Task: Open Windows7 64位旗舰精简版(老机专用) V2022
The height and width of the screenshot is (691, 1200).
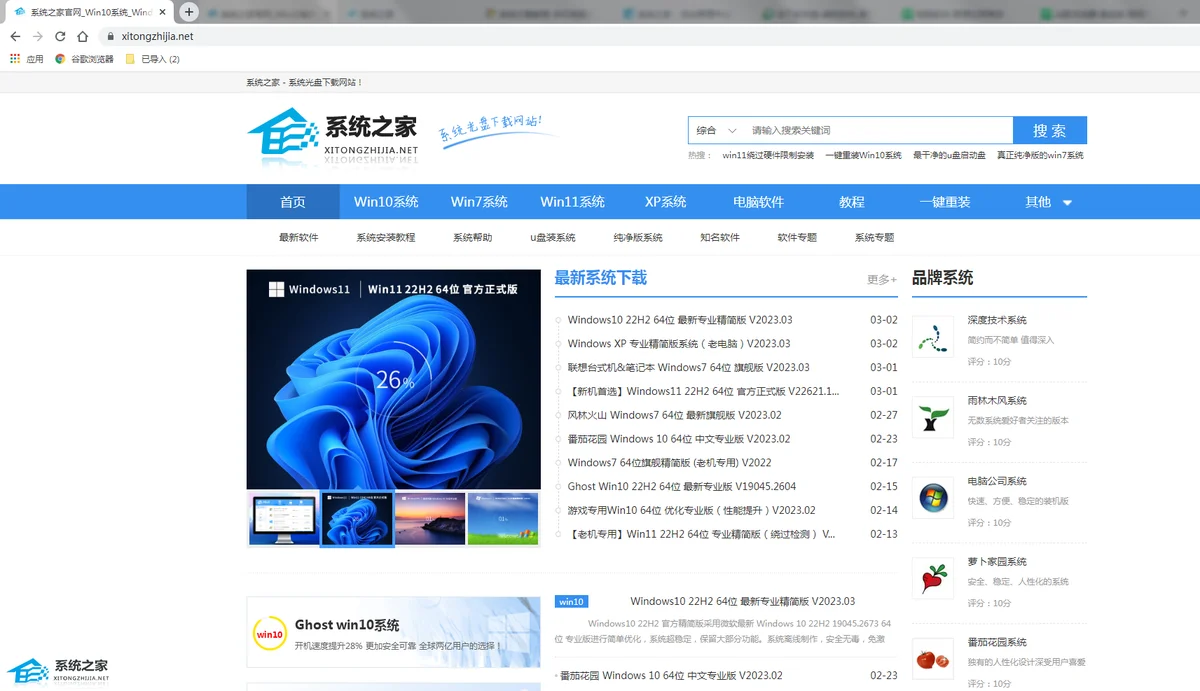Action: [669, 463]
